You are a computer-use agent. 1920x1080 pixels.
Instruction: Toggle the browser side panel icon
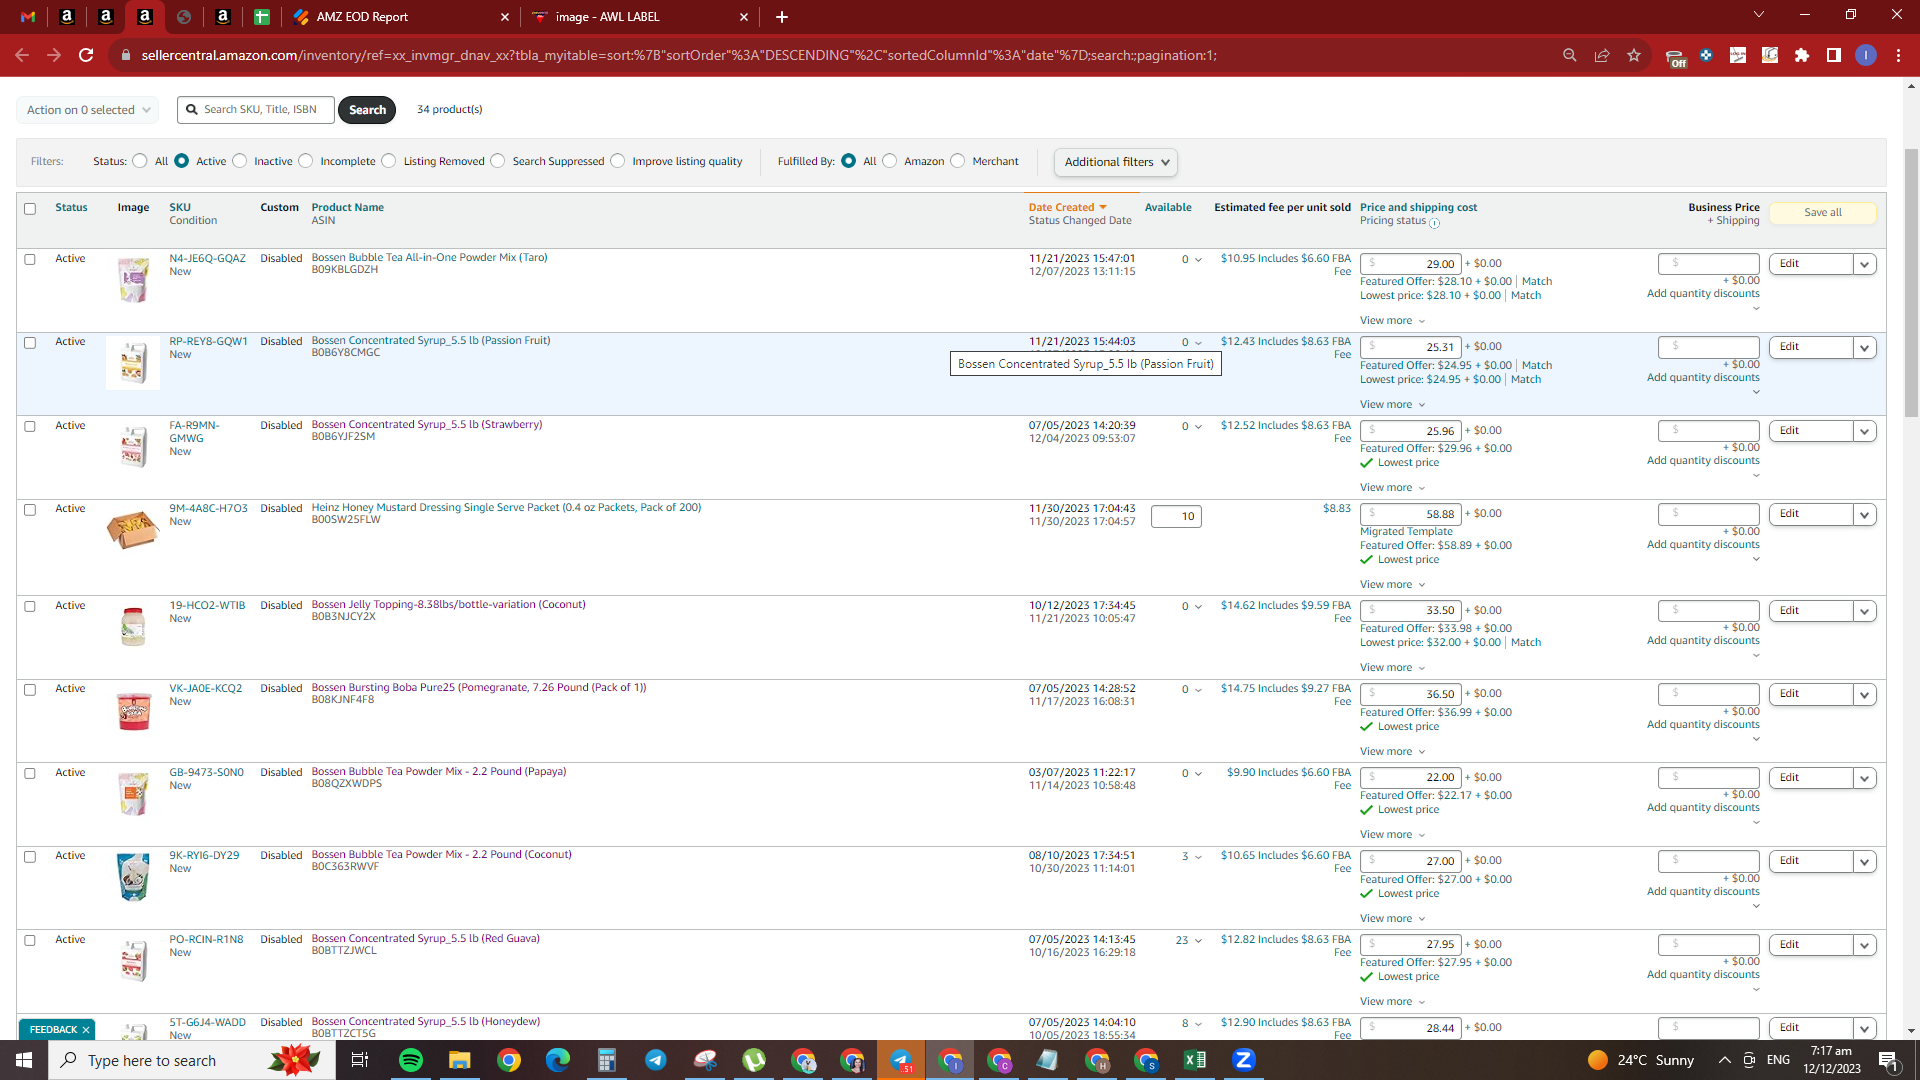[1834, 55]
